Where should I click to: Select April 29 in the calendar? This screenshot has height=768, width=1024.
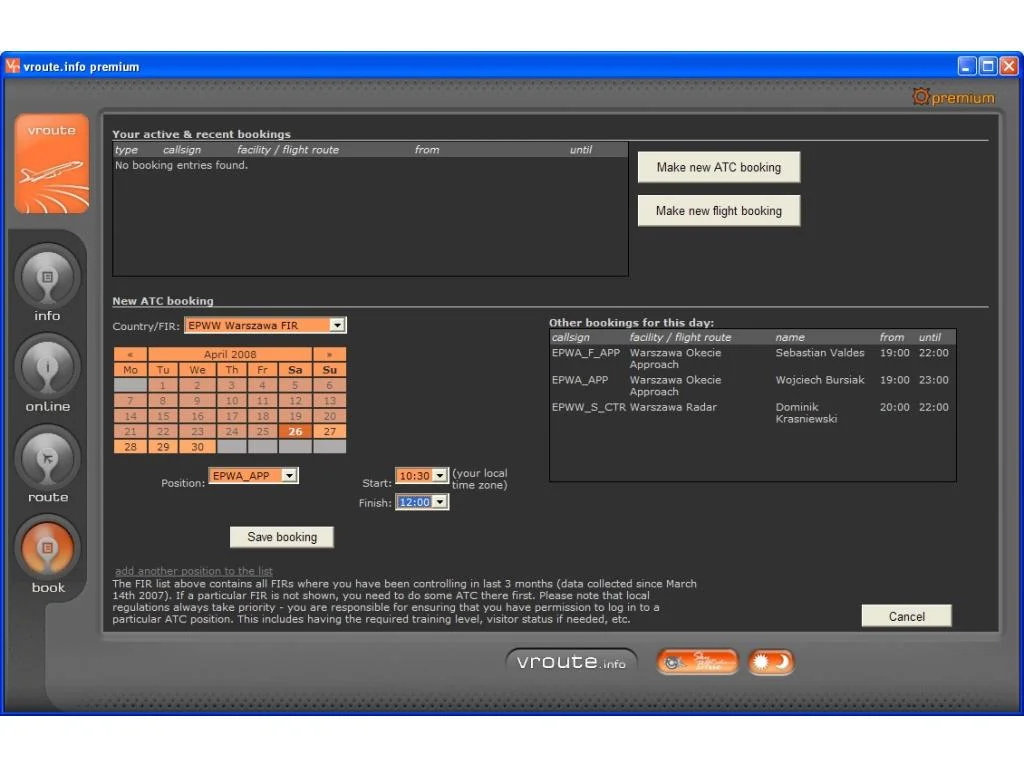tap(163, 447)
